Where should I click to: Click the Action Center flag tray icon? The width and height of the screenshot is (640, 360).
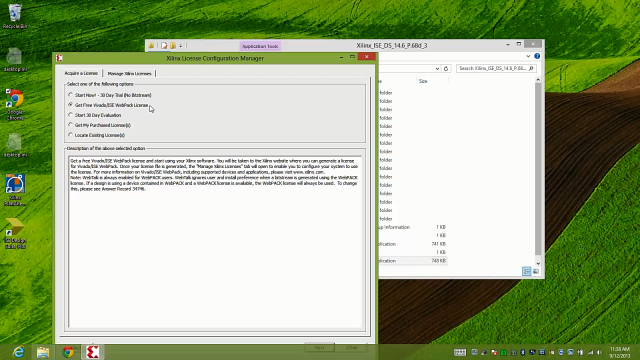494,352
